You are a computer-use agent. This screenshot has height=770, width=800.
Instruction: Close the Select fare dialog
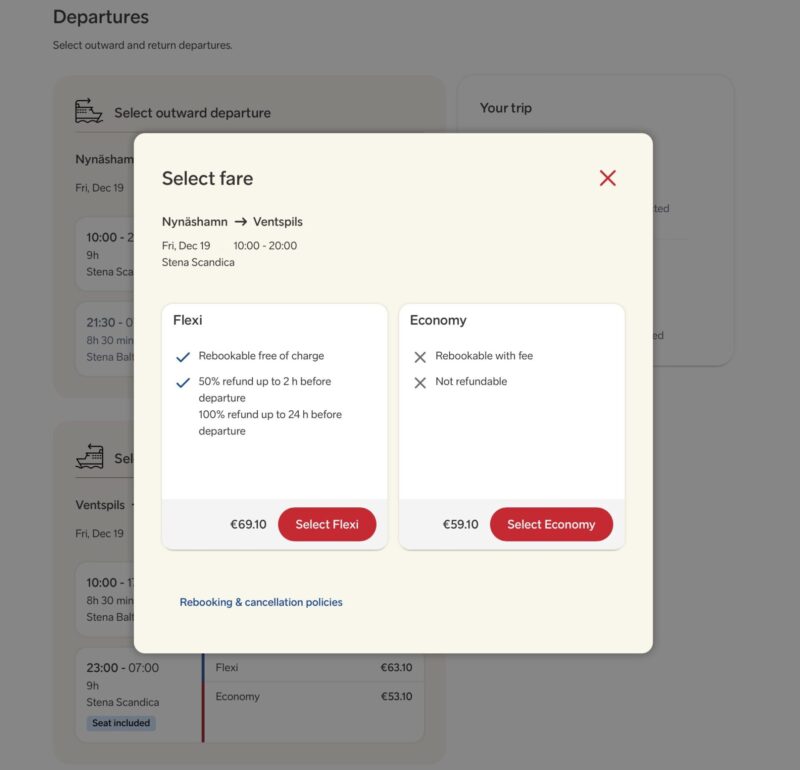(x=607, y=178)
